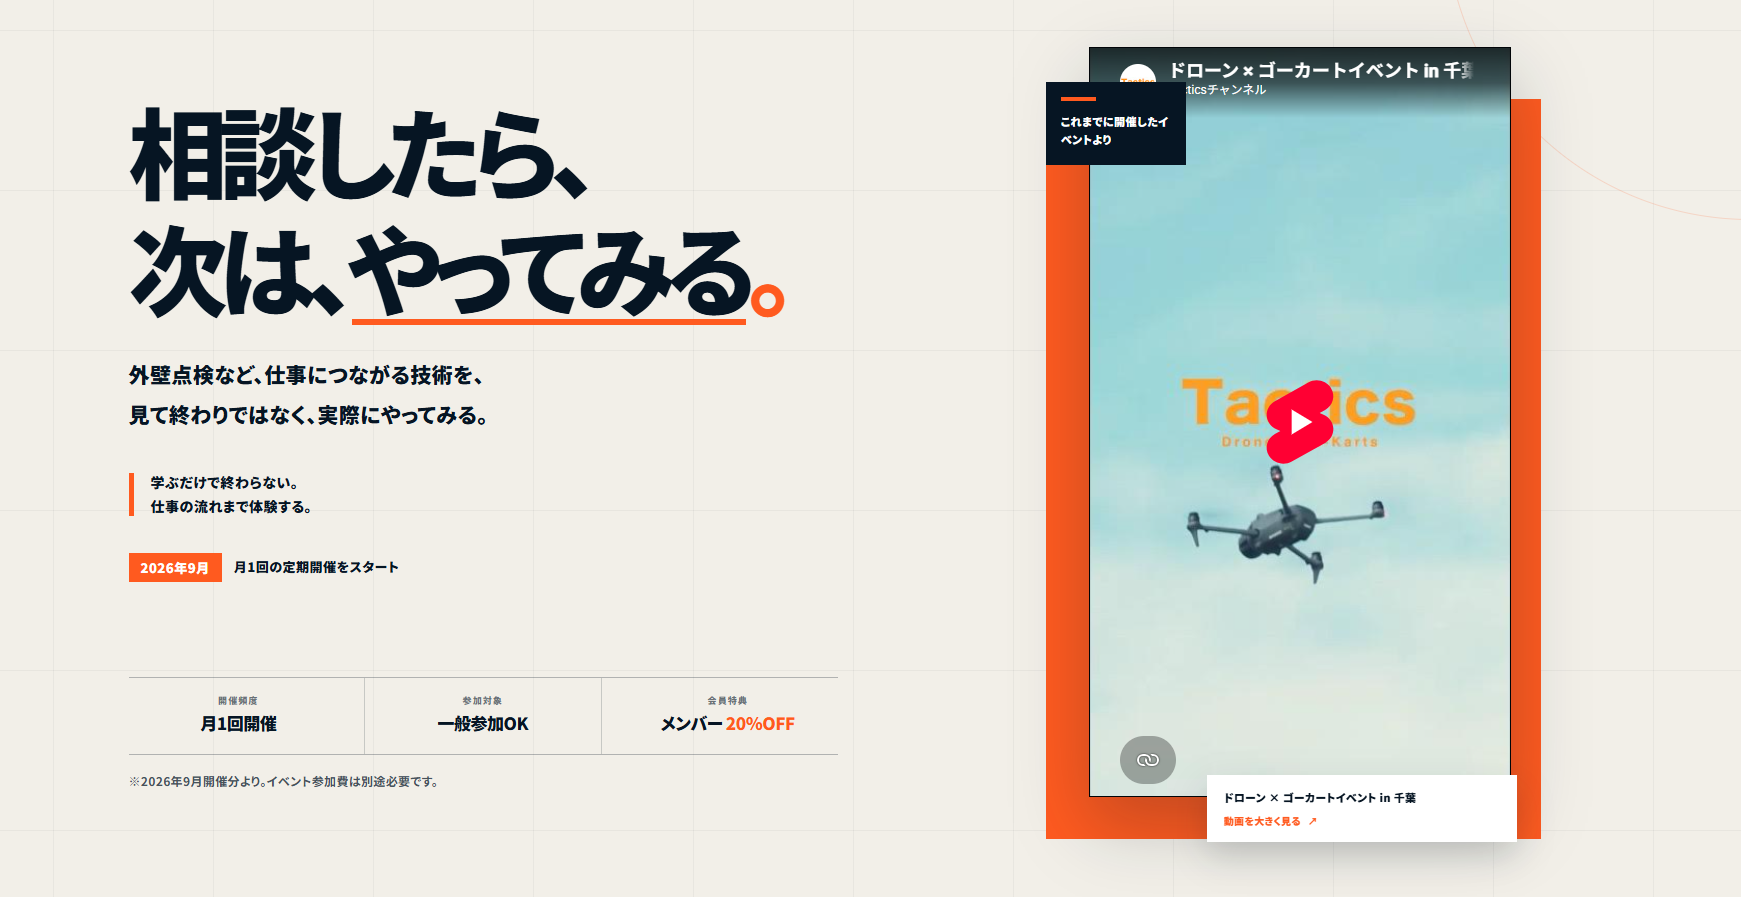Click the copy link chain icon

click(1148, 760)
